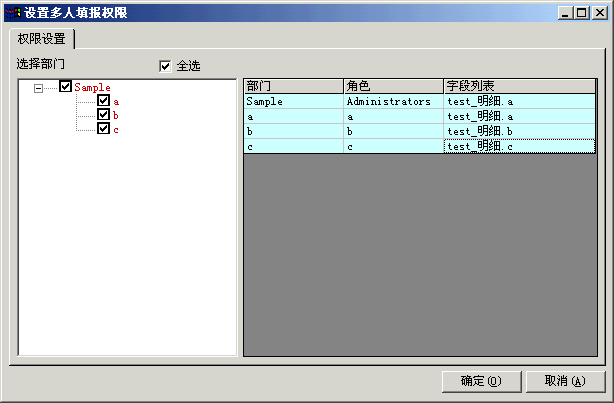
Task: Cancel with the 取消(A) button
Action: 565,381
